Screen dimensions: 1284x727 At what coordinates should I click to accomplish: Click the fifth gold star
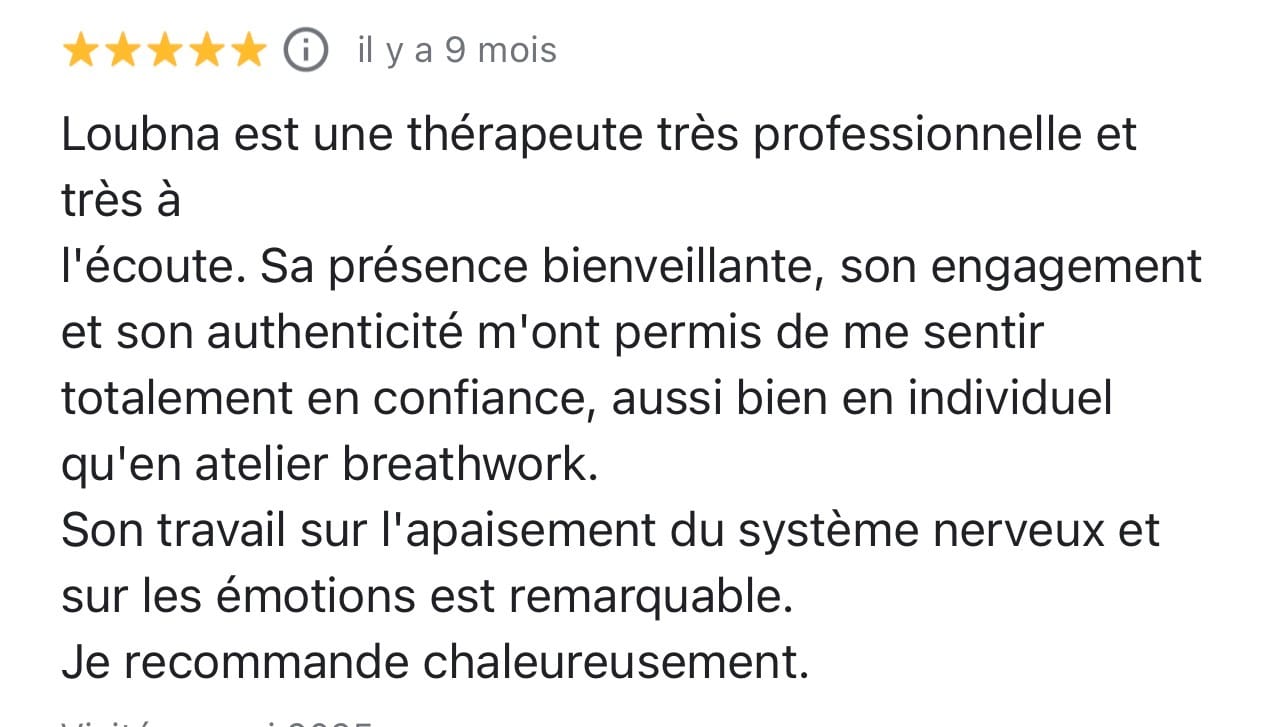point(248,50)
